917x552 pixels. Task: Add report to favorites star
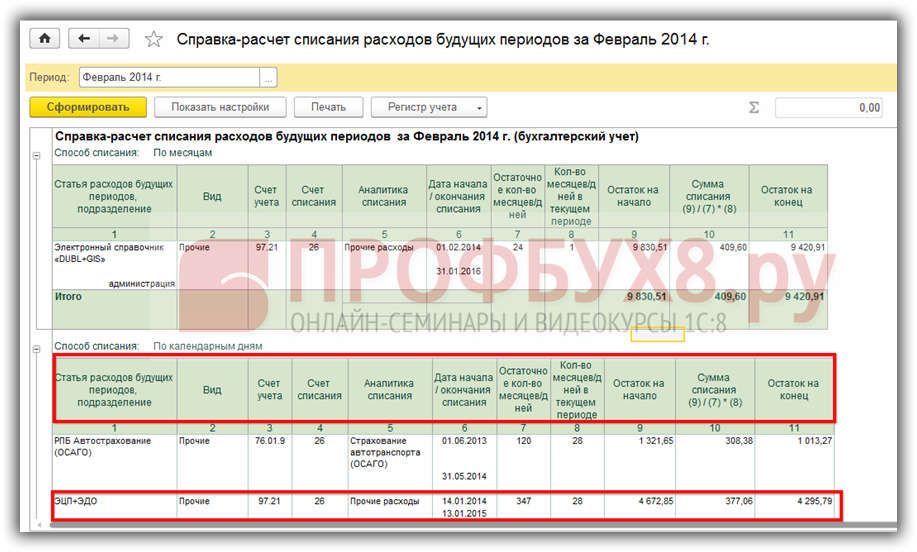(x=154, y=39)
